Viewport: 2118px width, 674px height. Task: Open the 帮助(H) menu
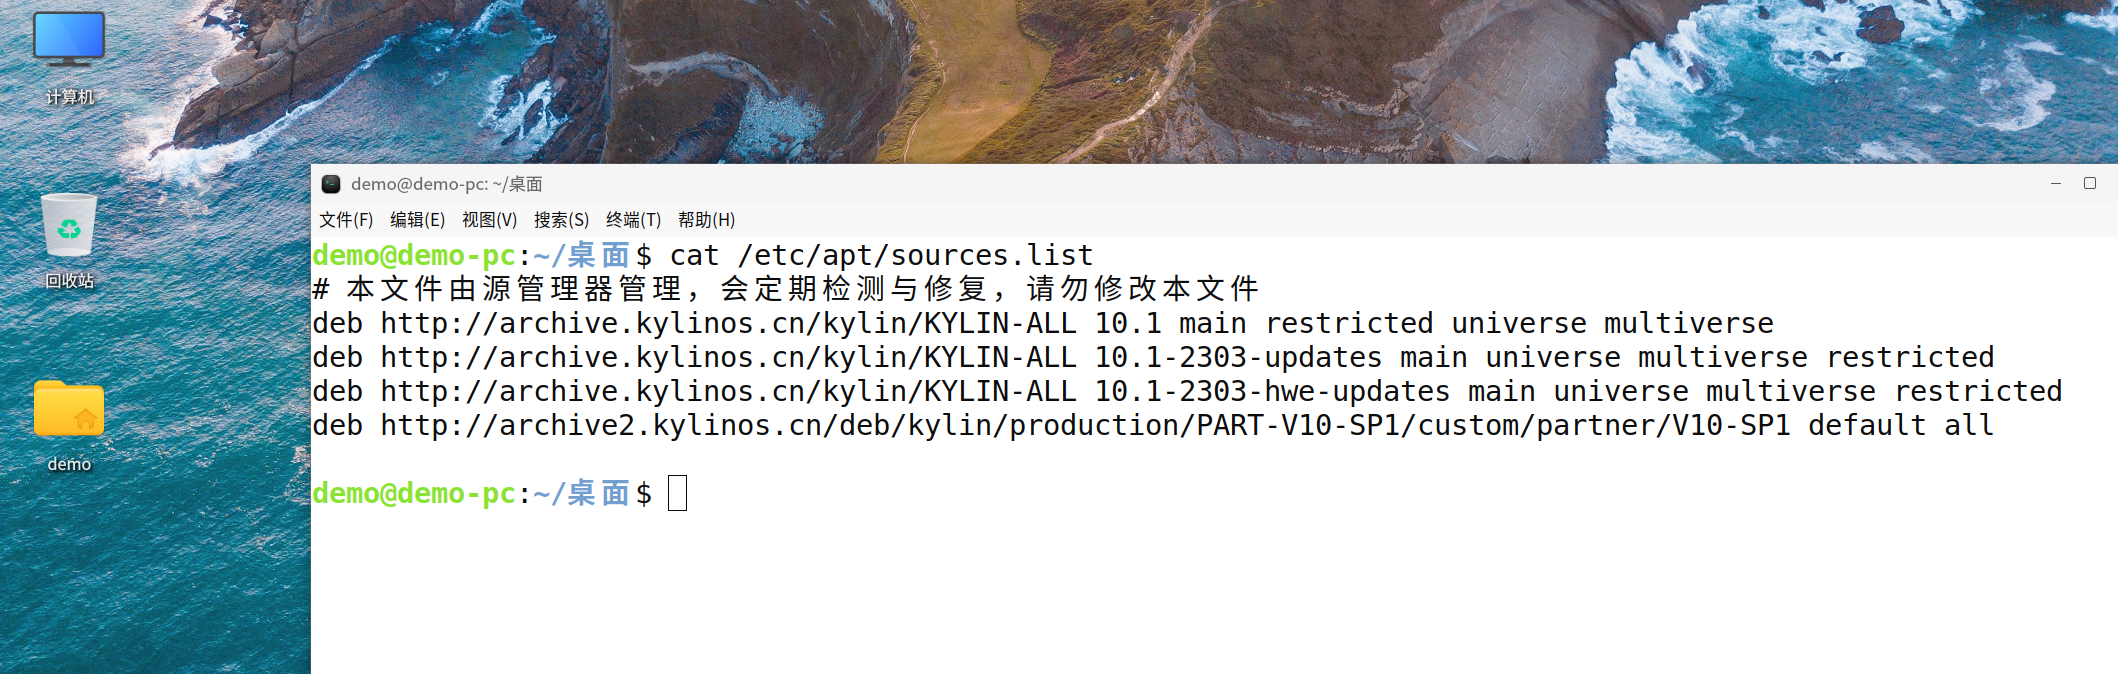tap(706, 220)
